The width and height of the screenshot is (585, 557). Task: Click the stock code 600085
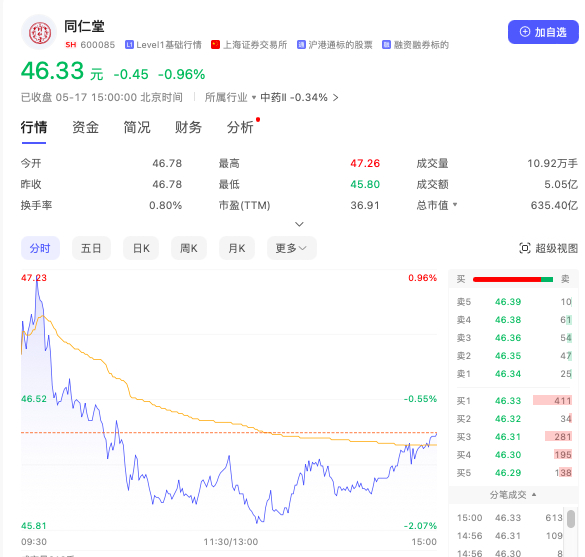(98, 45)
